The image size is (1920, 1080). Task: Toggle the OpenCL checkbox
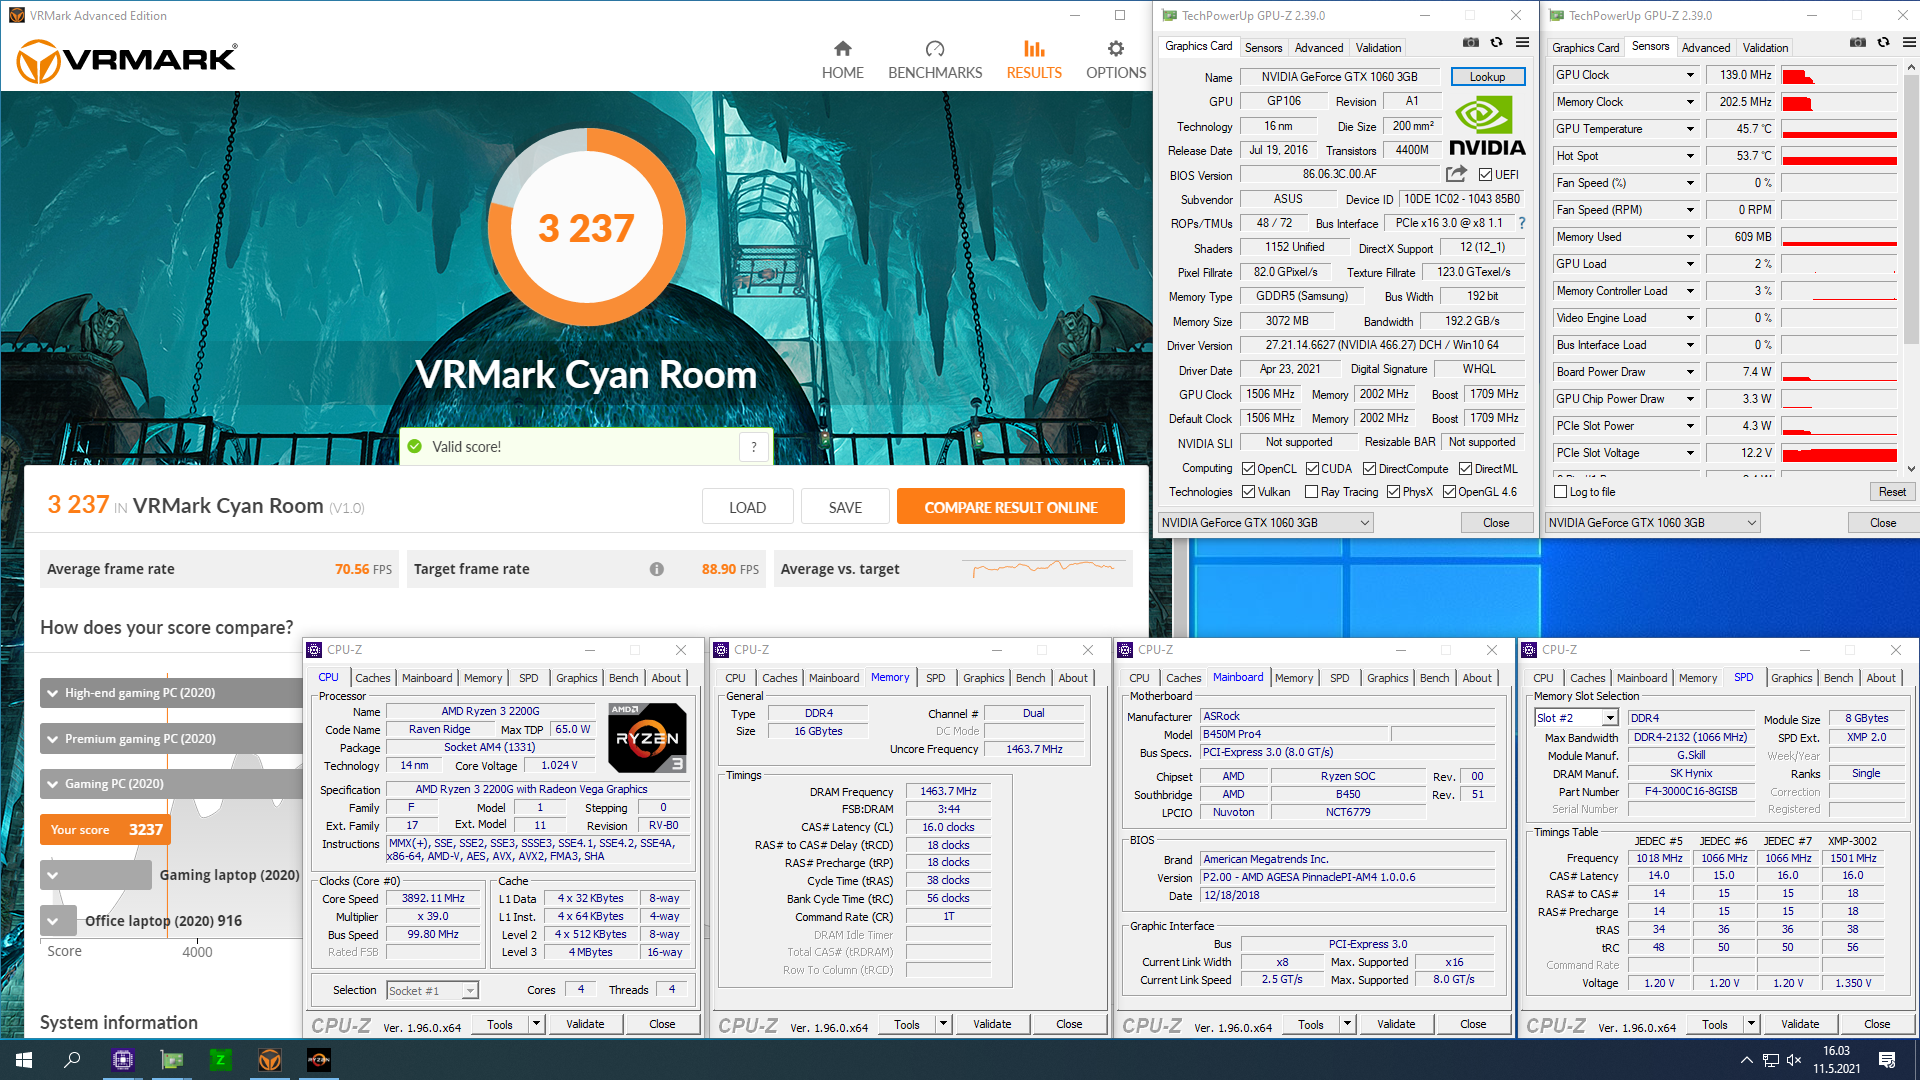[x=1248, y=469]
